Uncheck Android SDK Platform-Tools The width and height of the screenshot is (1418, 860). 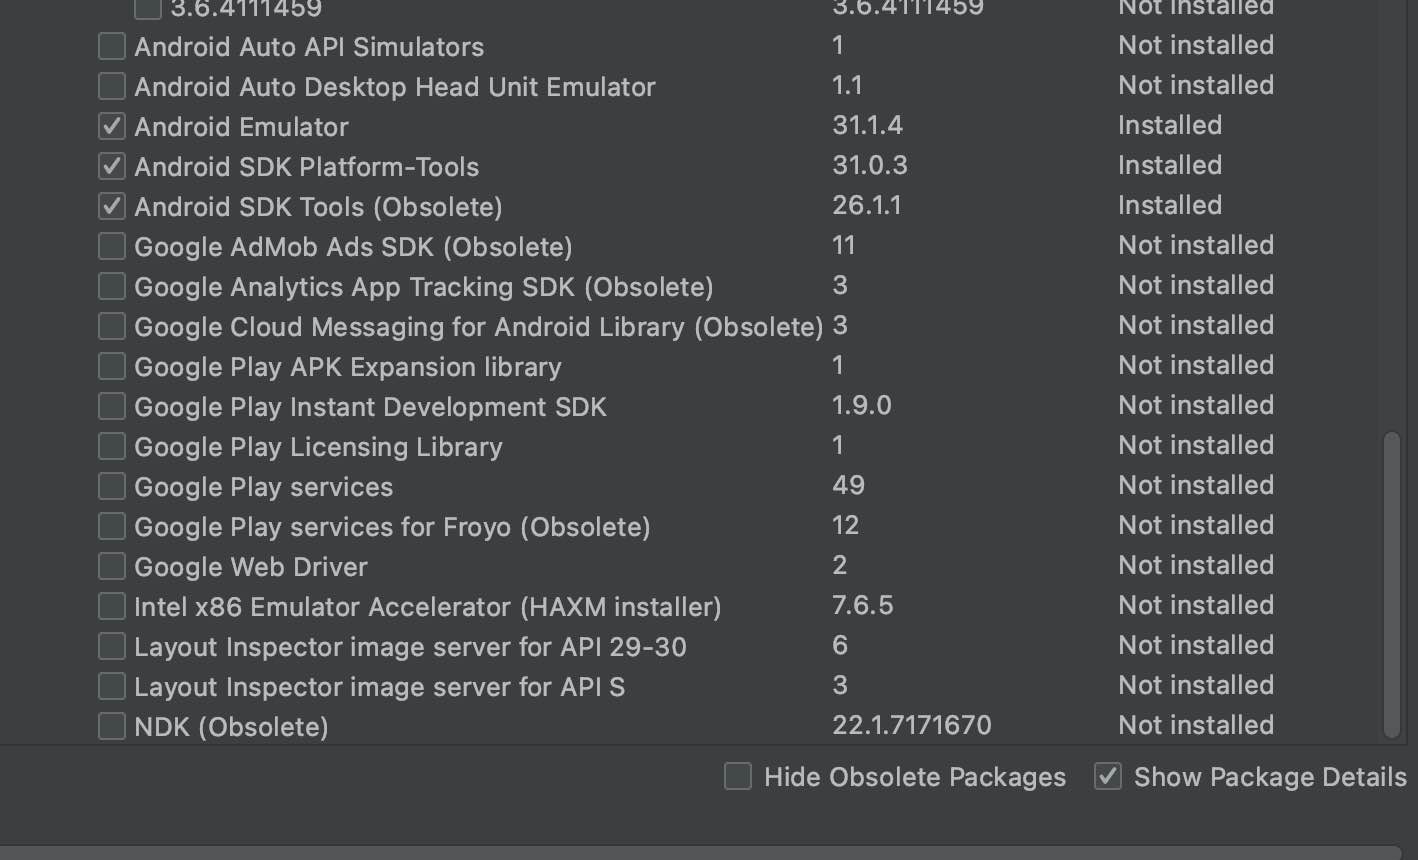tap(112, 166)
